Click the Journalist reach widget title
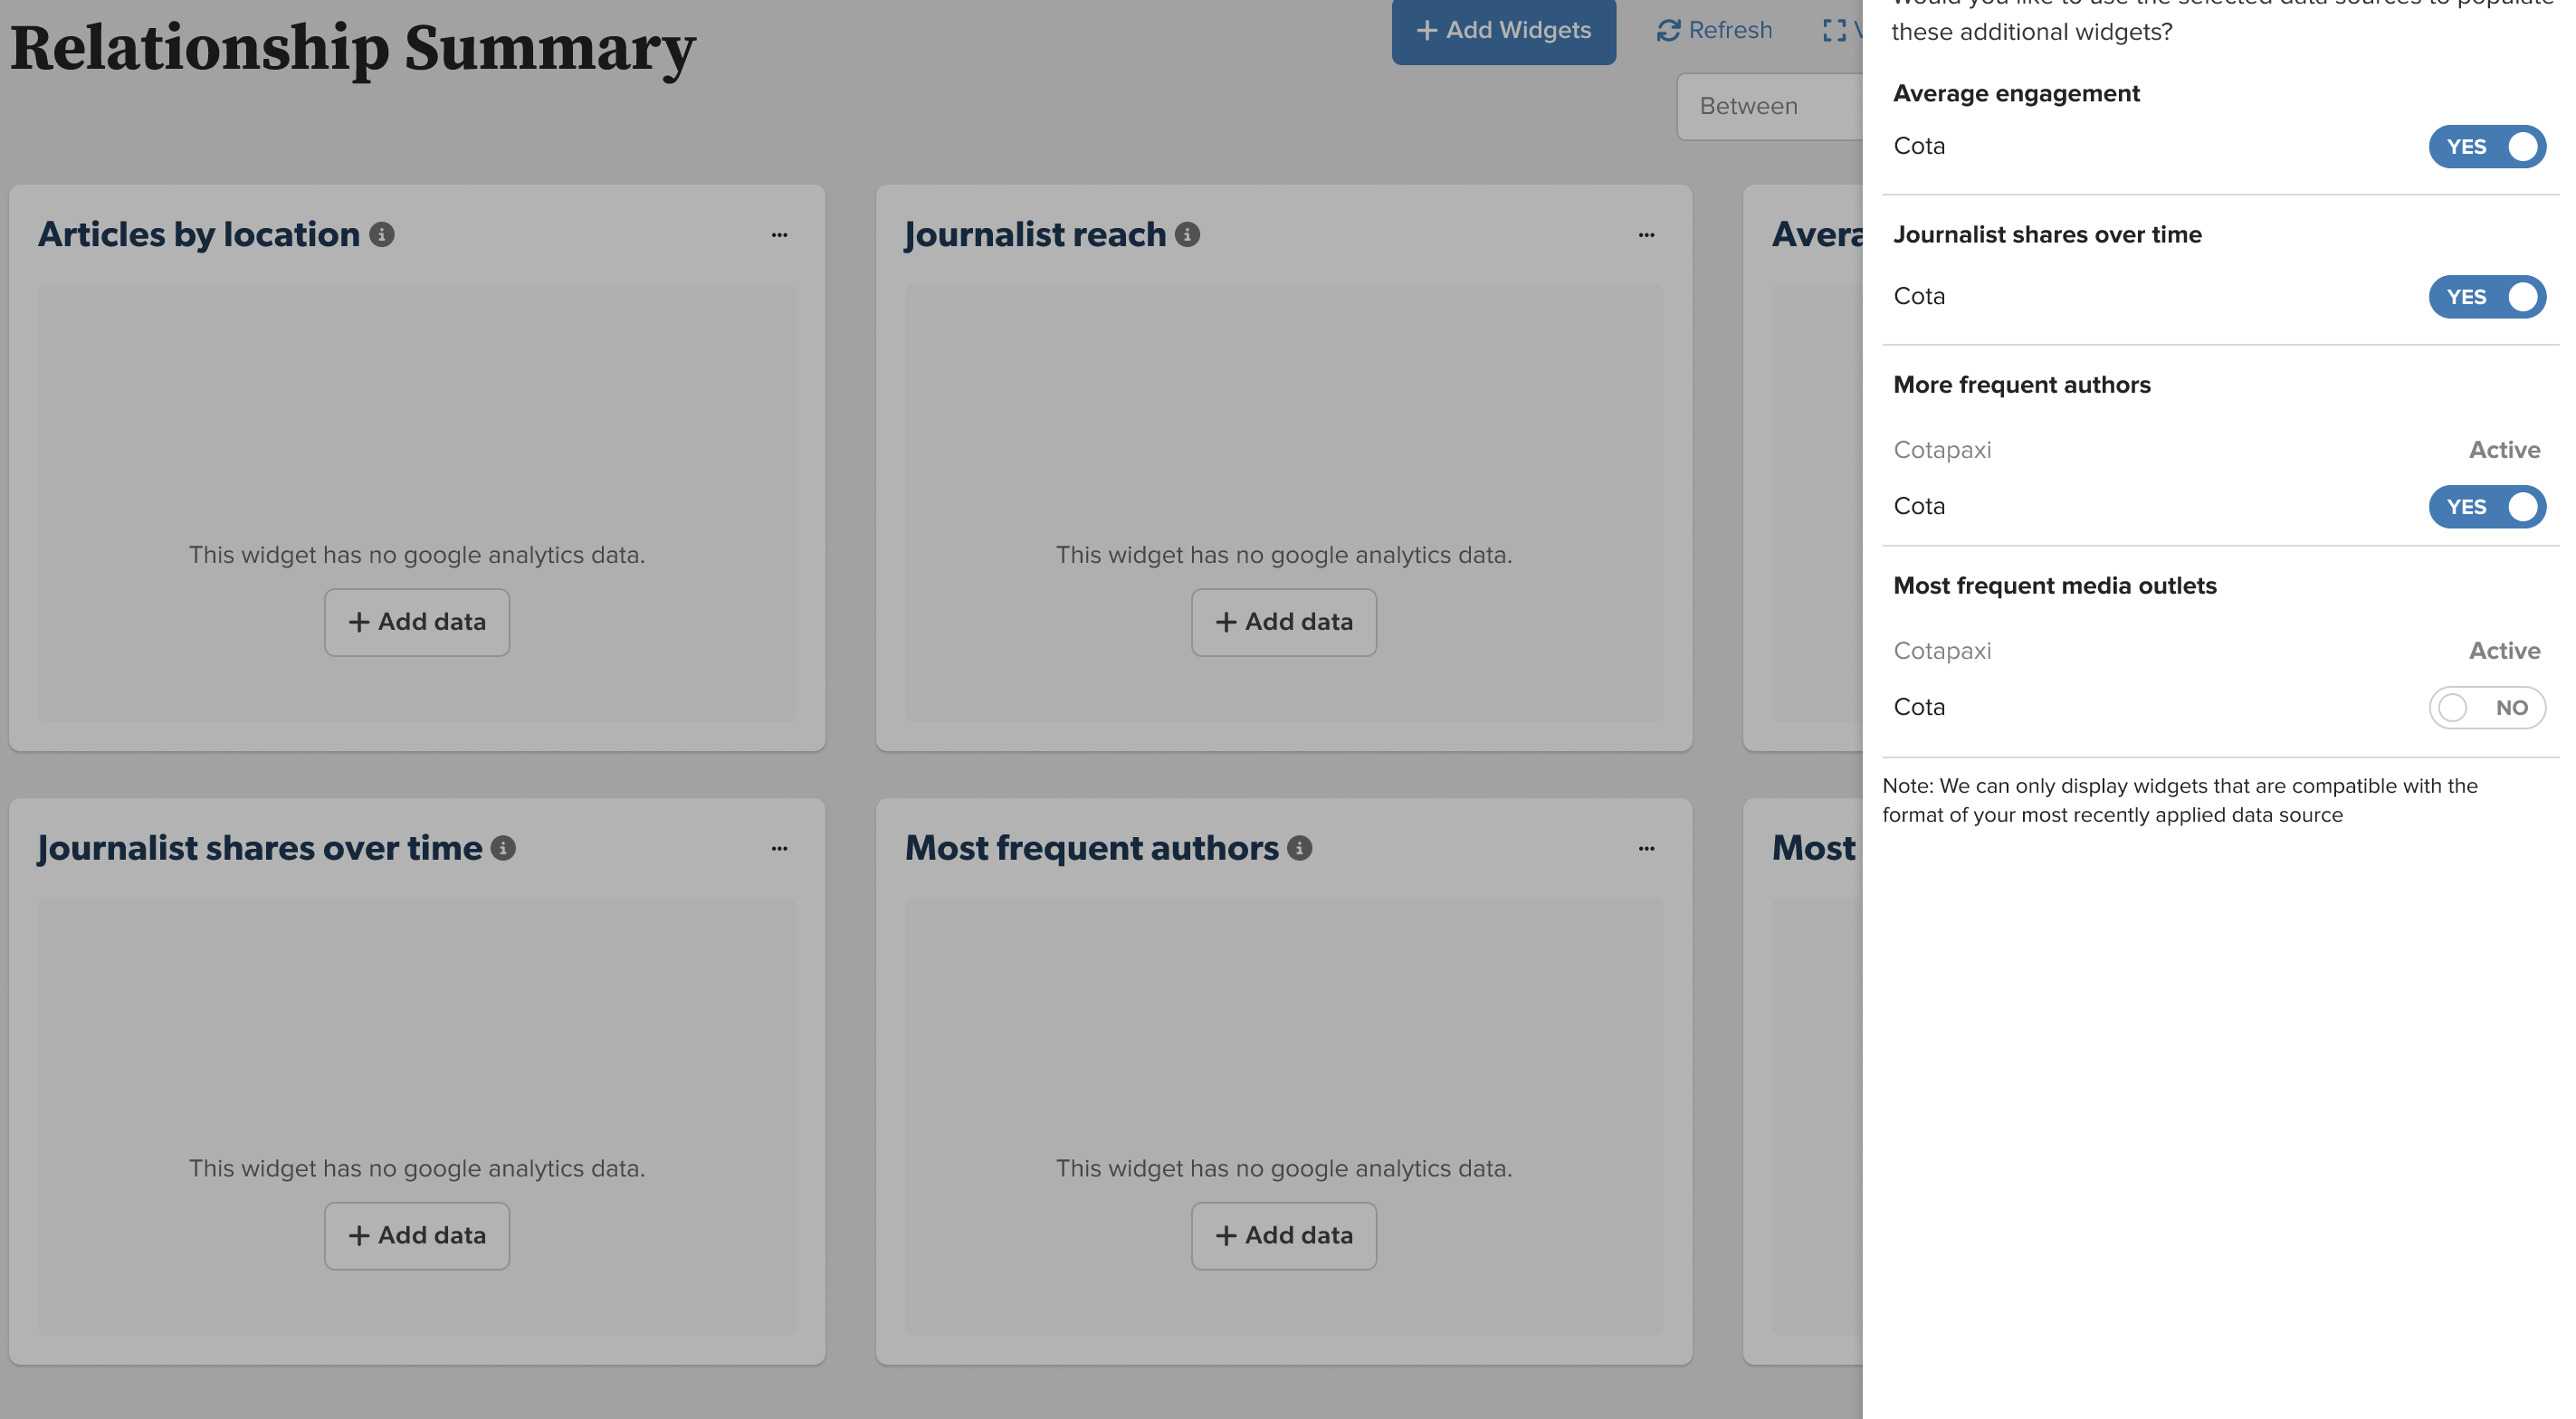2576x1419 pixels. click(1036, 234)
